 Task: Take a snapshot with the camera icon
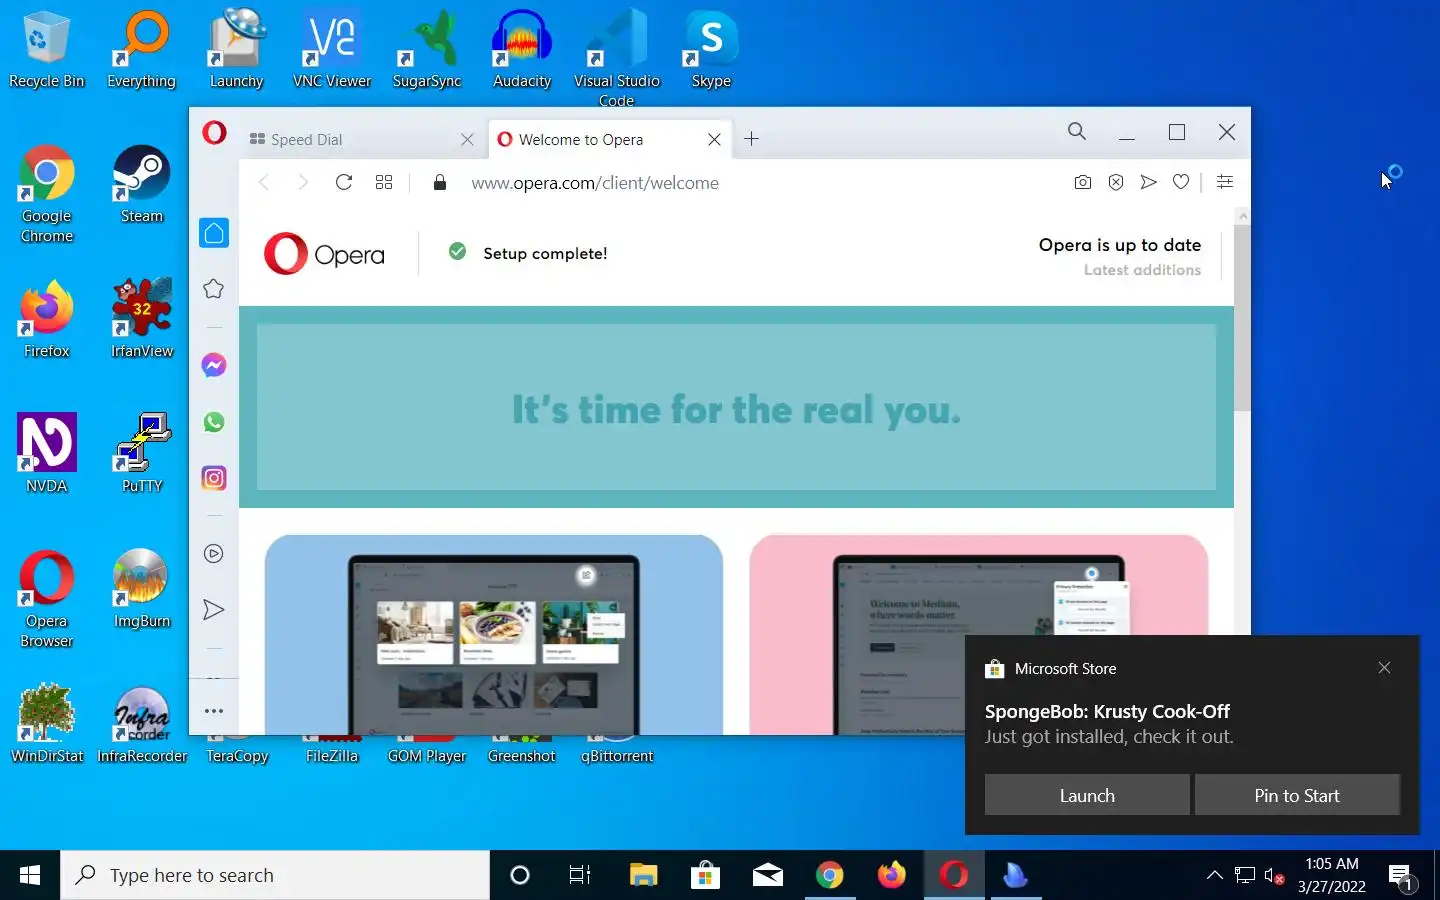point(1082,182)
